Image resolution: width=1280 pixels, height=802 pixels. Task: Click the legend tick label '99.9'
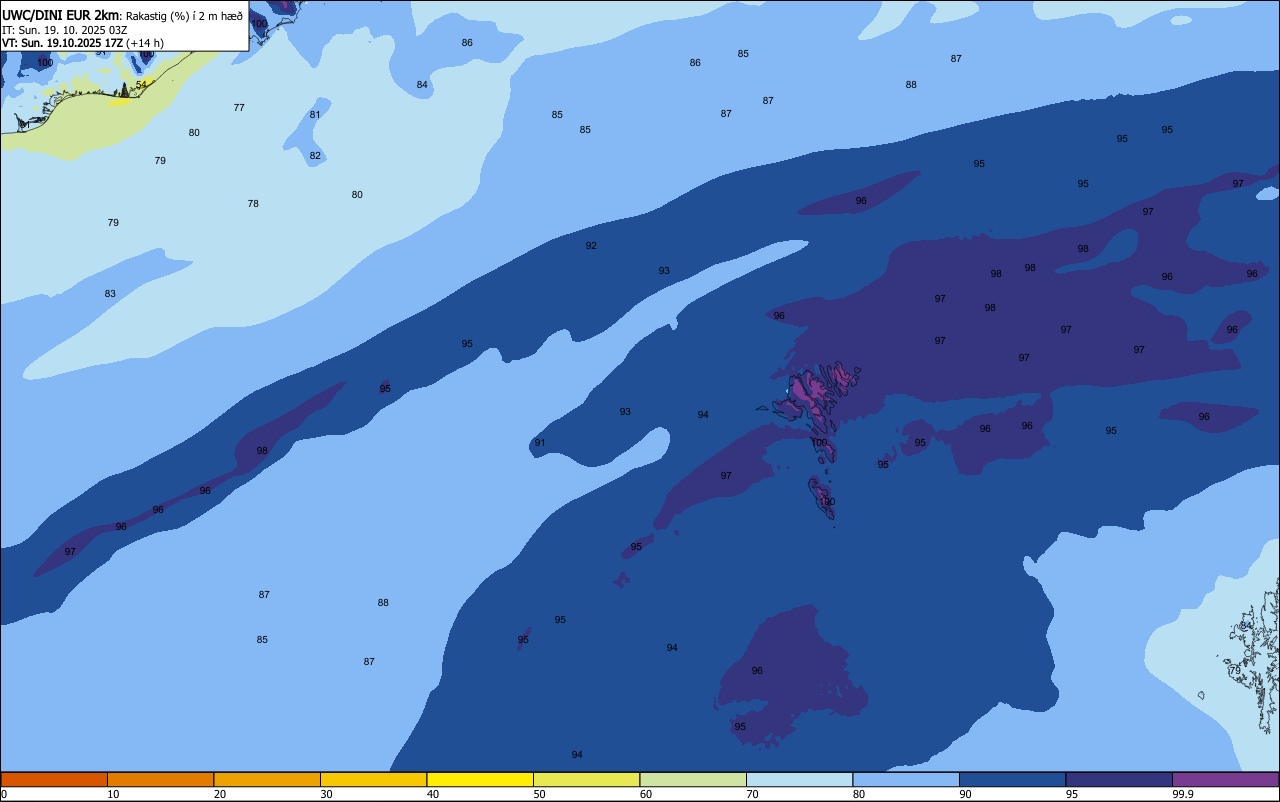pos(1182,794)
